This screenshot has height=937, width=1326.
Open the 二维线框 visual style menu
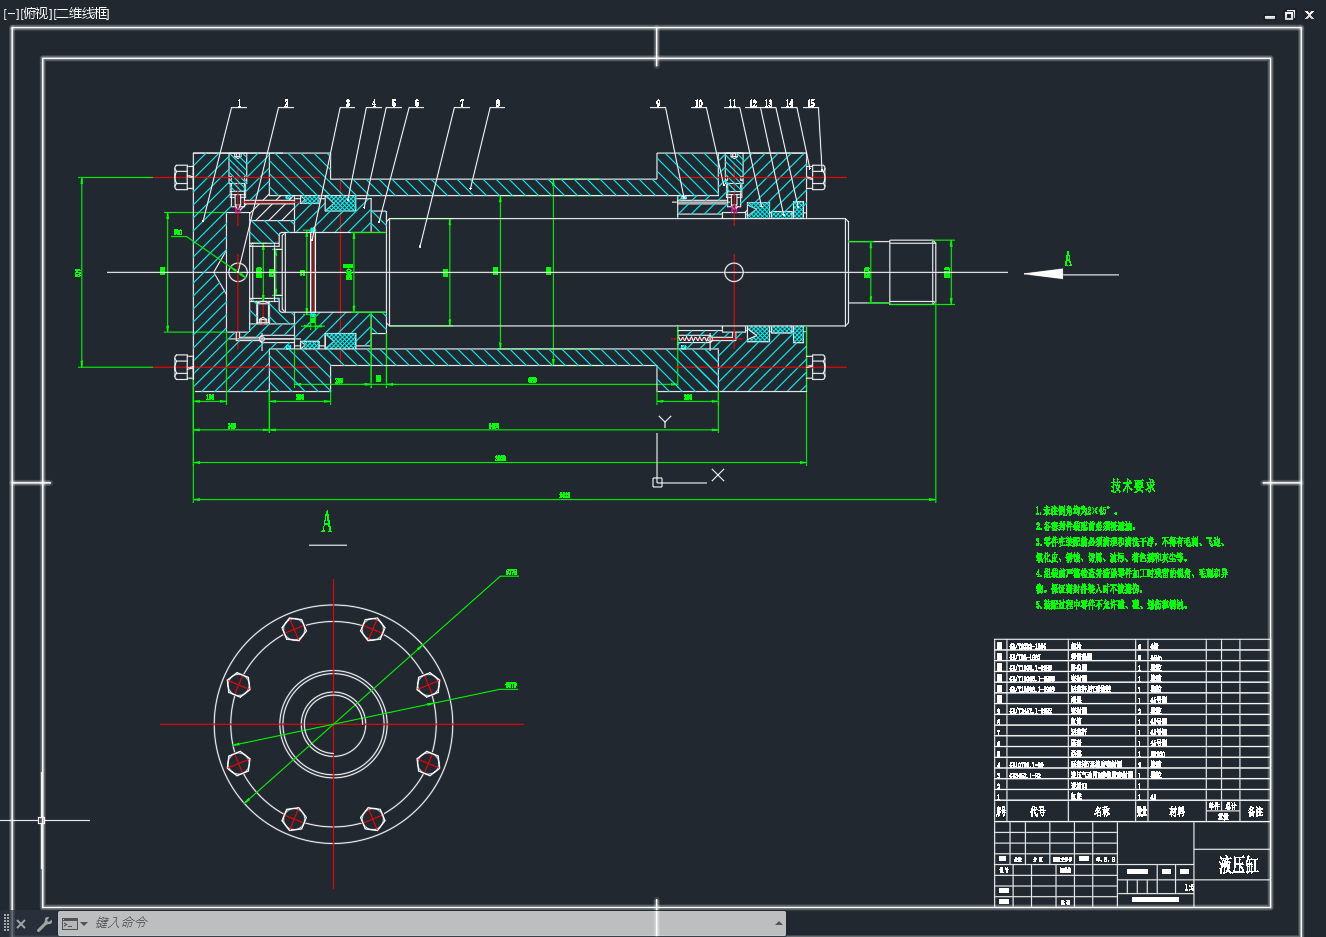click(81, 13)
